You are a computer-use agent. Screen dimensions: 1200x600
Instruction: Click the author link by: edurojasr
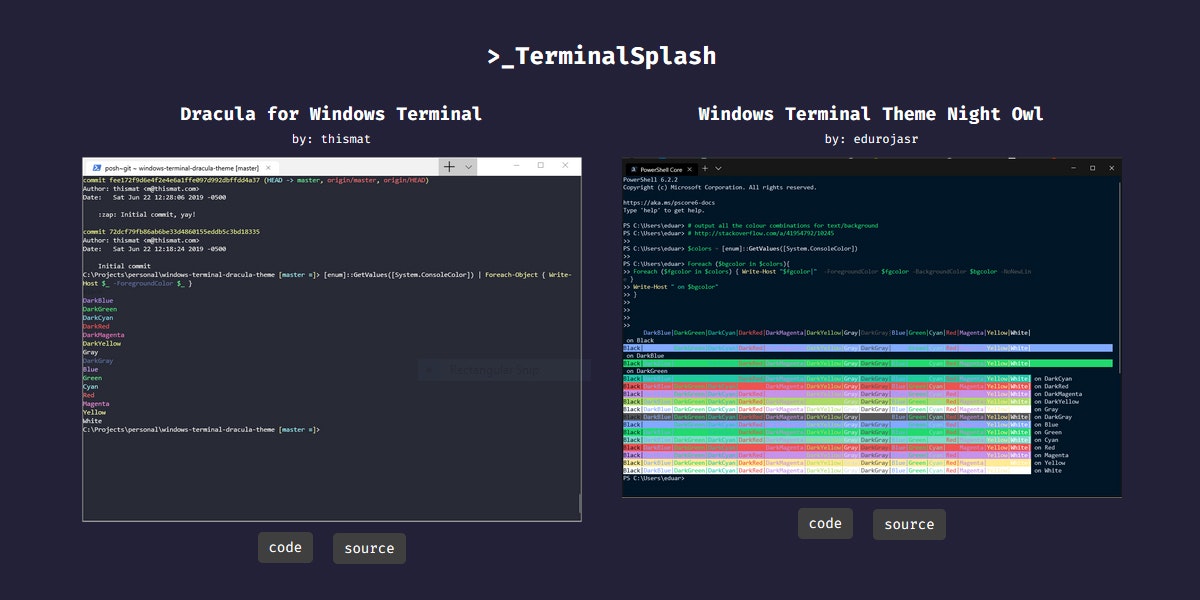point(871,139)
